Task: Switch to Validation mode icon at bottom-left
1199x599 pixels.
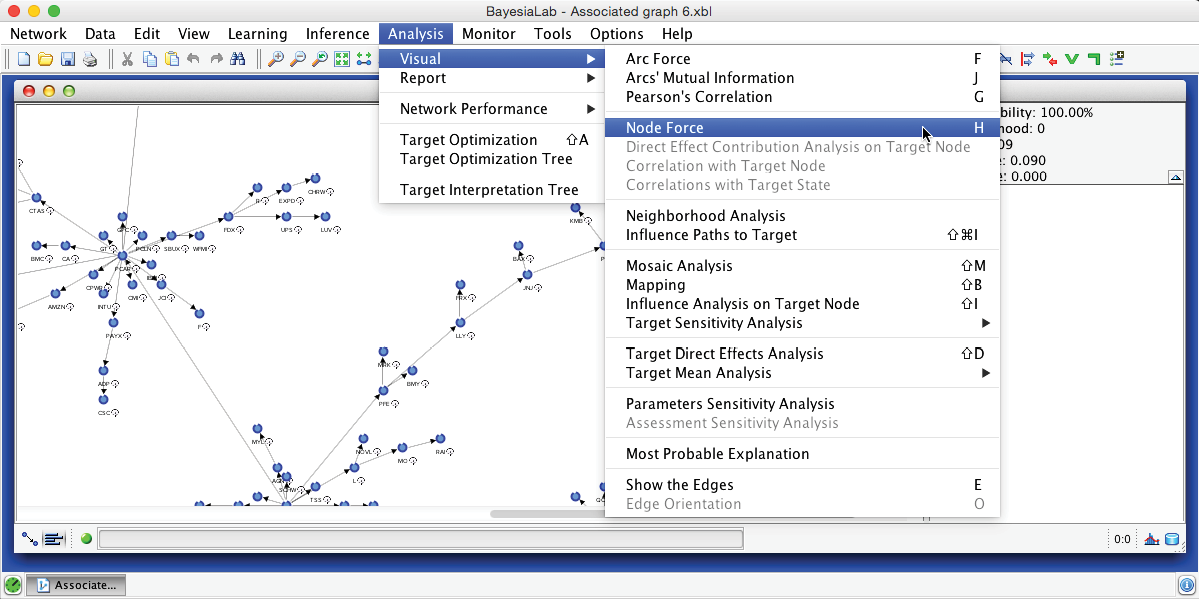Action: click(x=54, y=539)
